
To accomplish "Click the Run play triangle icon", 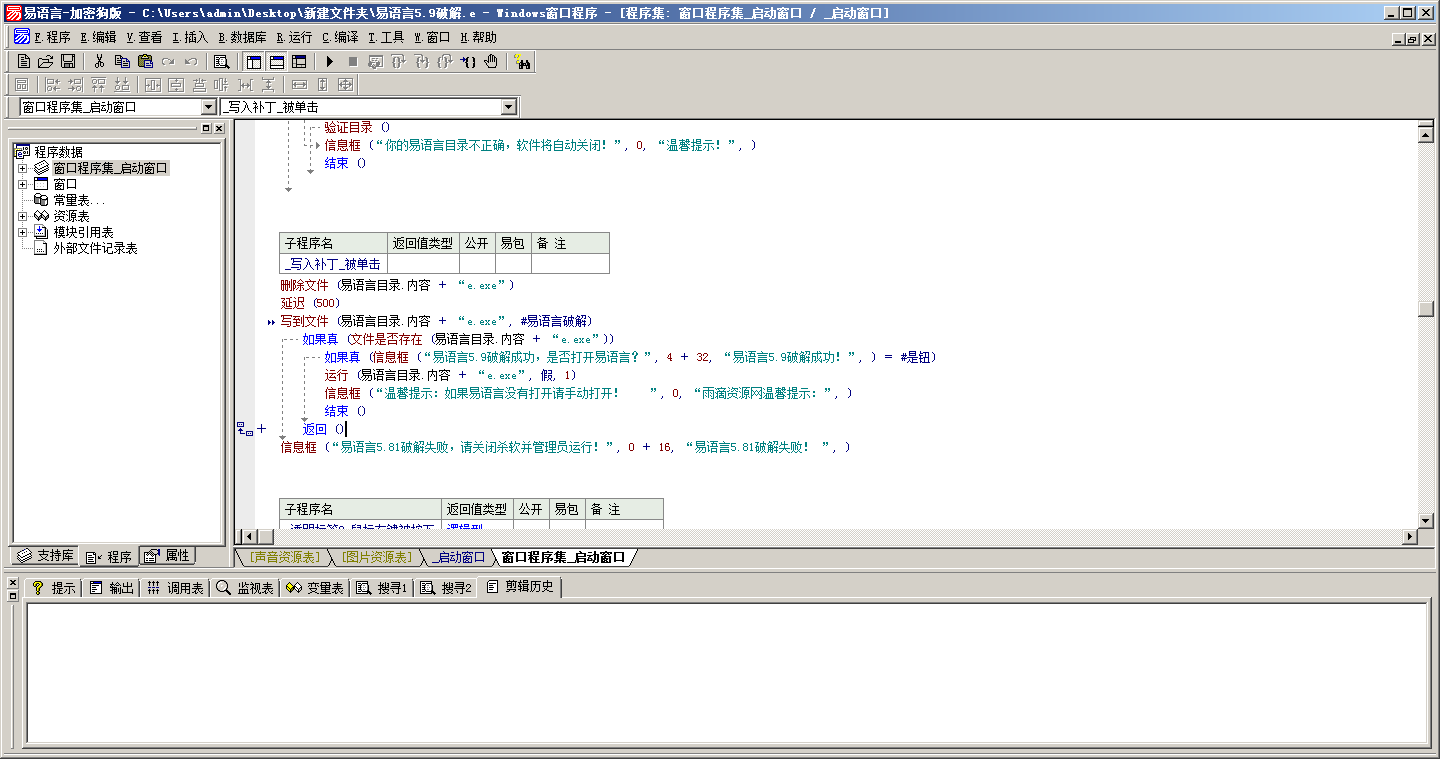I will (x=330, y=62).
